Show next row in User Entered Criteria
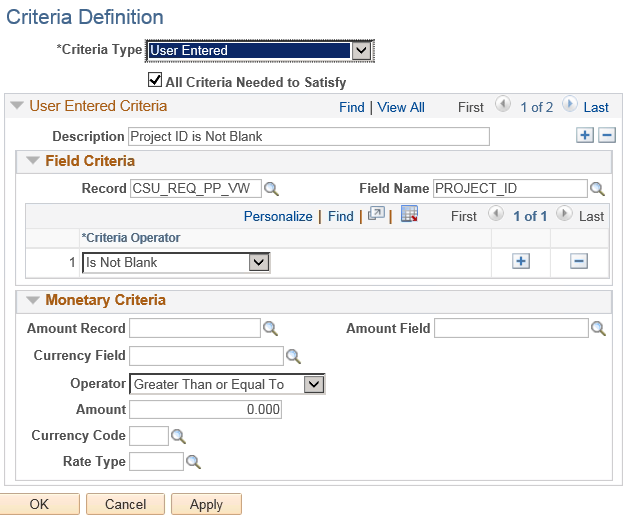638x521 pixels. 570,105
